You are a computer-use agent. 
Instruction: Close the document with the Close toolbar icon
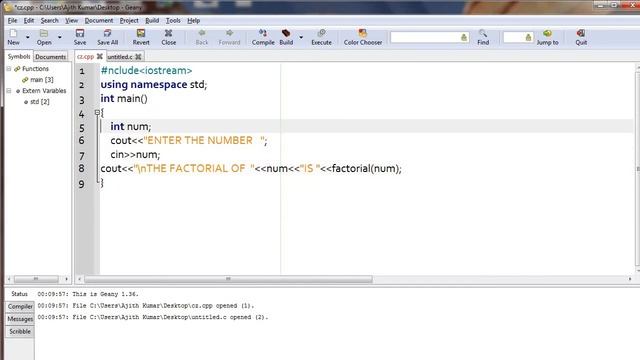(x=168, y=37)
